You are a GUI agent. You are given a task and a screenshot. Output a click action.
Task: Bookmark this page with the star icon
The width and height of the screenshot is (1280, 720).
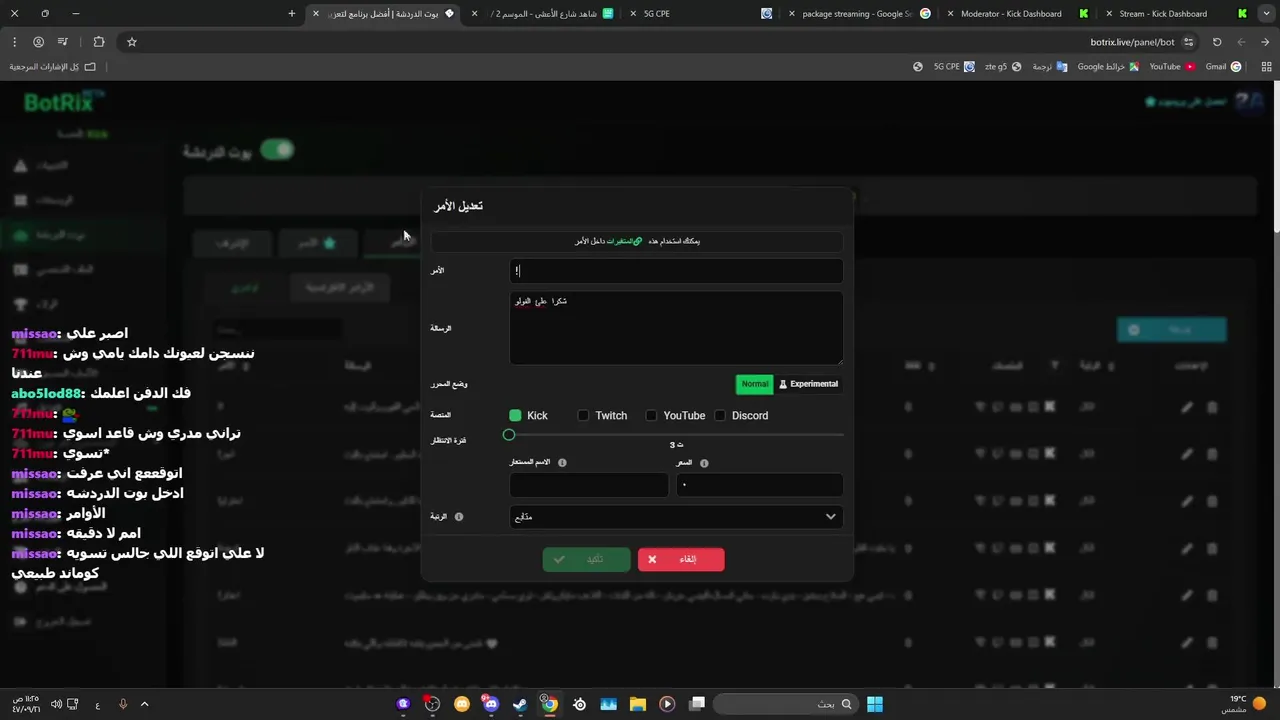(x=131, y=42)
